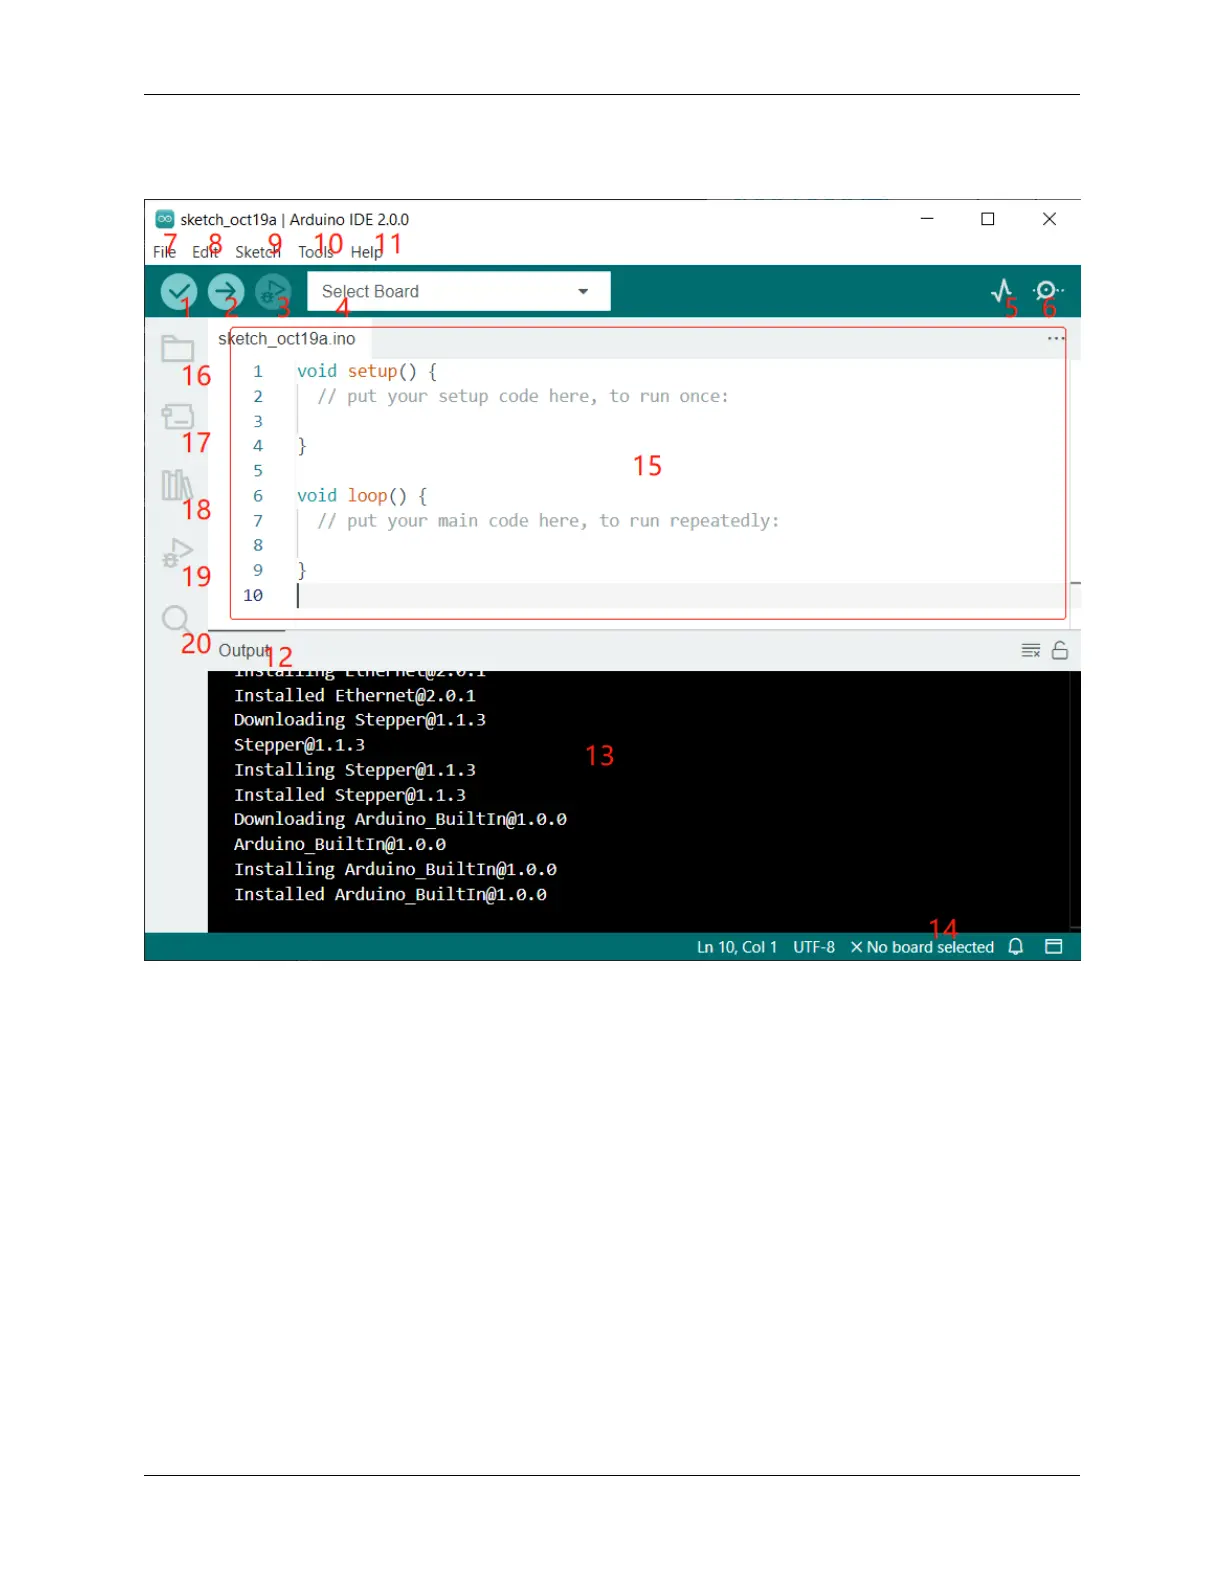Click the 'Downloading Arduino_BuiltIn@1.0.0' output line
Image resolution: width=1224 pixels, height=1584 pixels.
pos(400,820)
